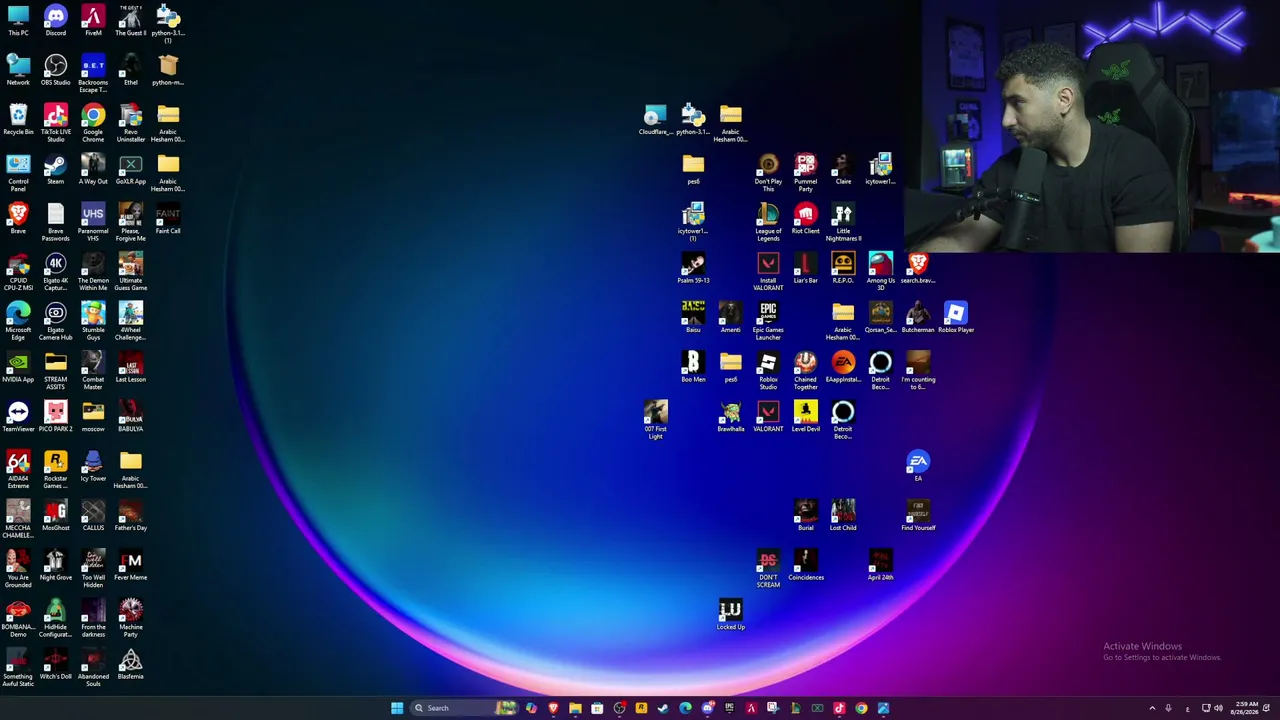1280x720 pixels.
Task: Select the Backrooms Escape shortcut
Action: pyautogui.click(x=93, y=74)
